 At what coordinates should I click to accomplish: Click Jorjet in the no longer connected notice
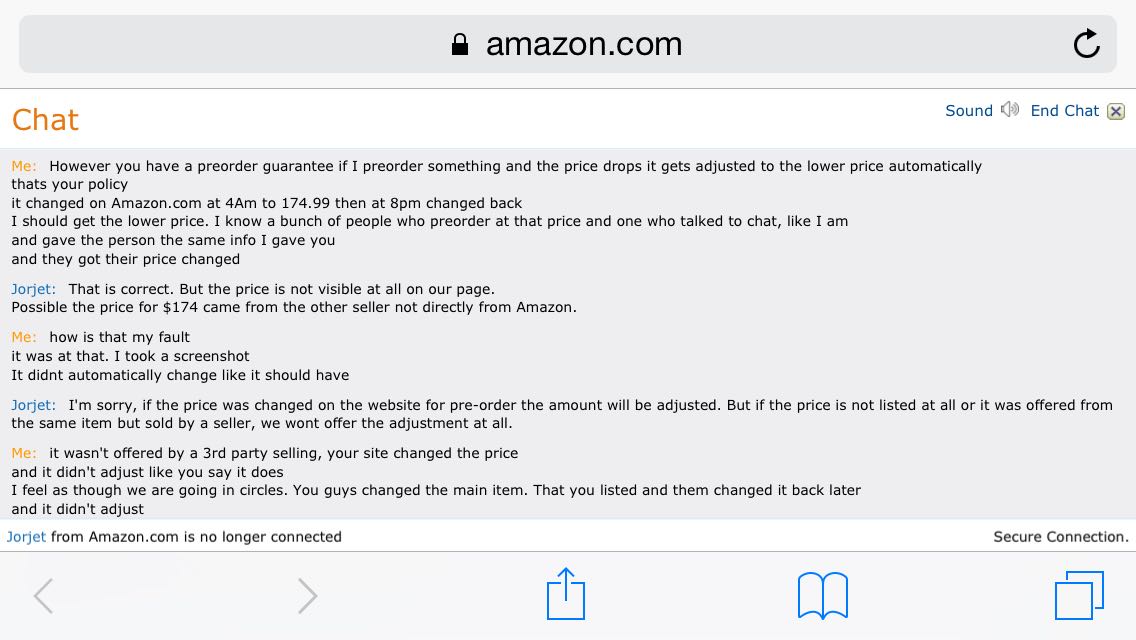click(26, 537)
